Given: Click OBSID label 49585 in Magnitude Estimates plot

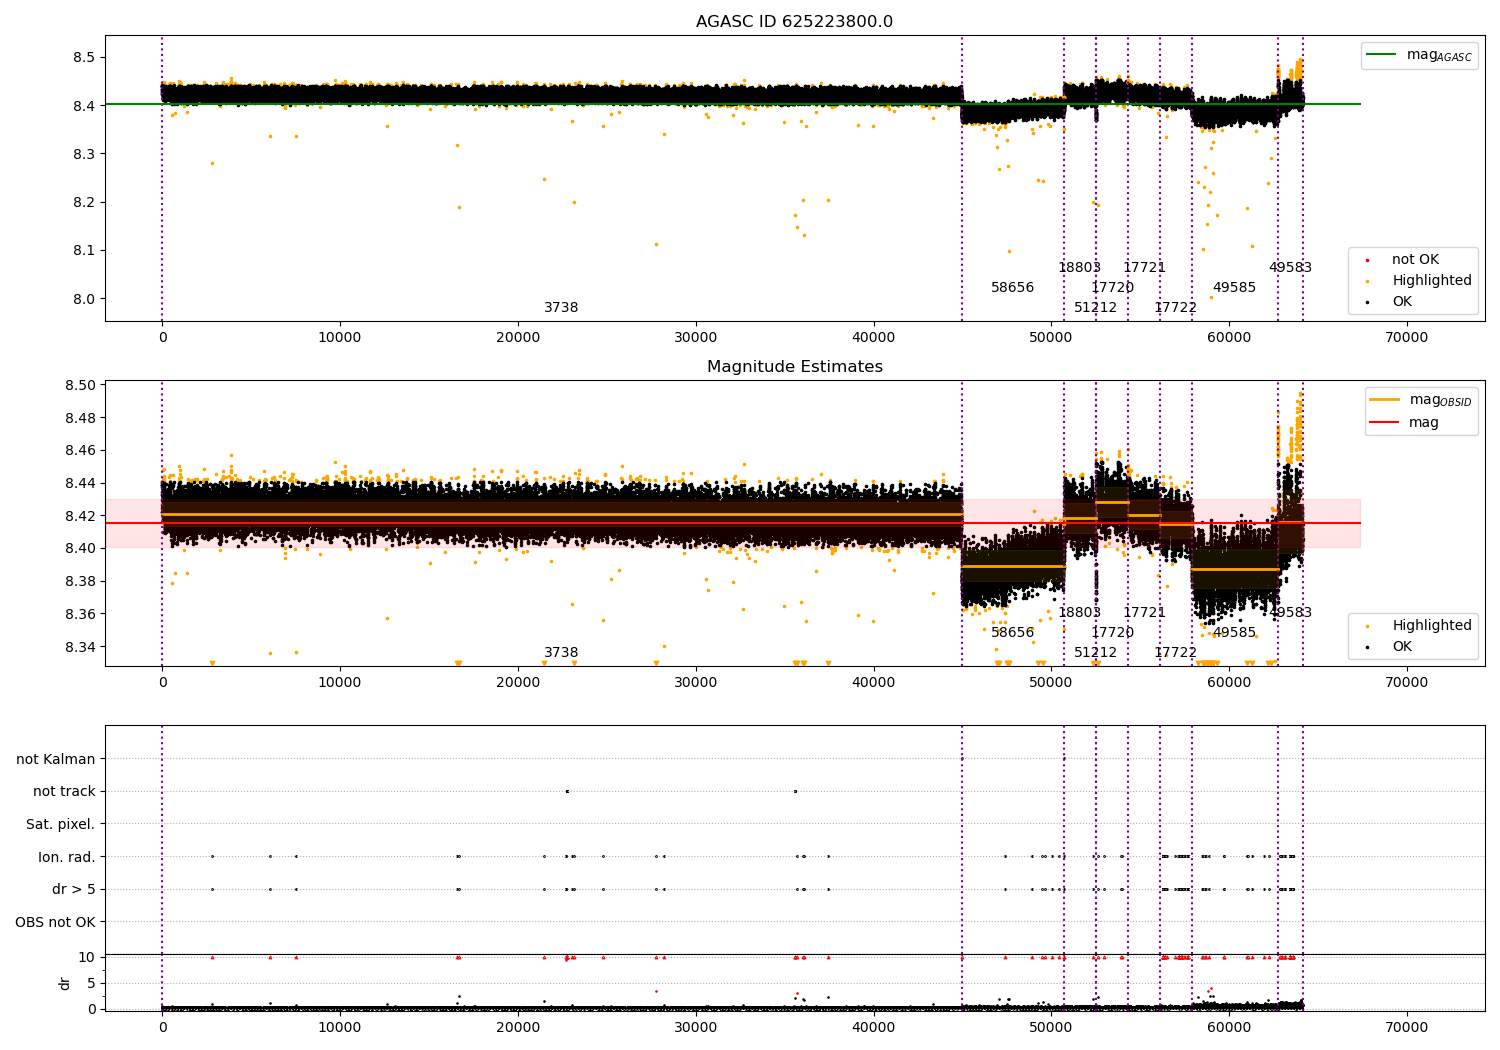Looking at the screenshot, I should point(1234,633).
